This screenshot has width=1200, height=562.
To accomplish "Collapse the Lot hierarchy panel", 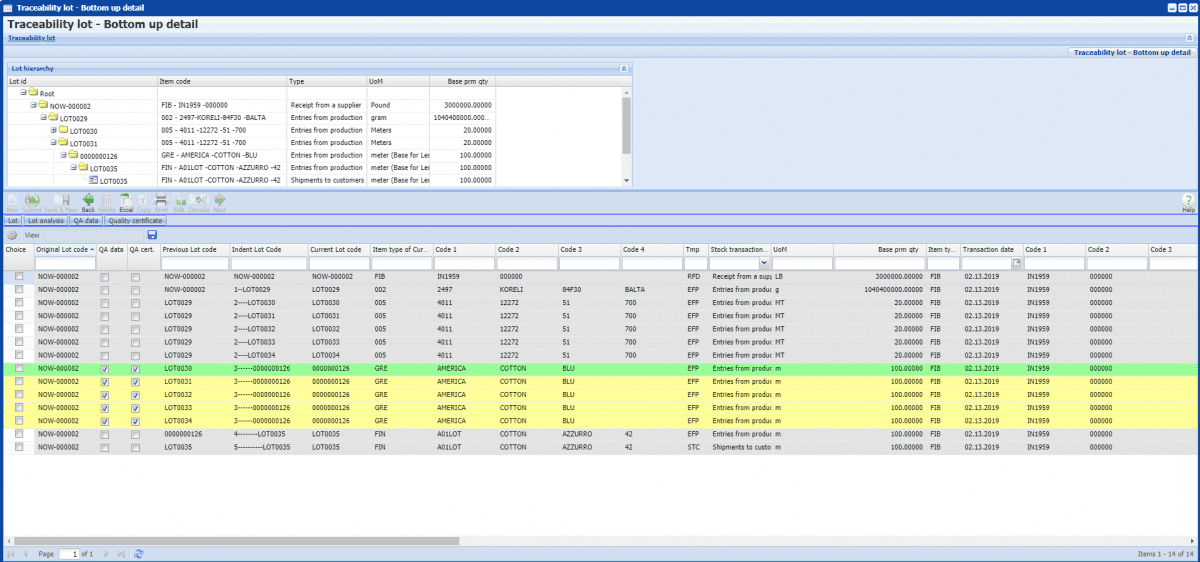I will (624, 68).
